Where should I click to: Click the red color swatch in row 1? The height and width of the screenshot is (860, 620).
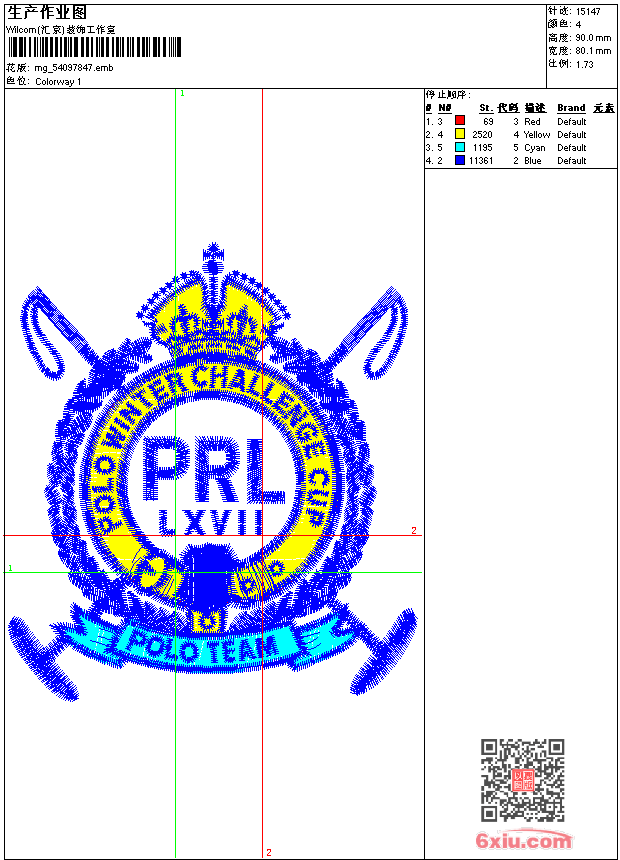(460, 121)
